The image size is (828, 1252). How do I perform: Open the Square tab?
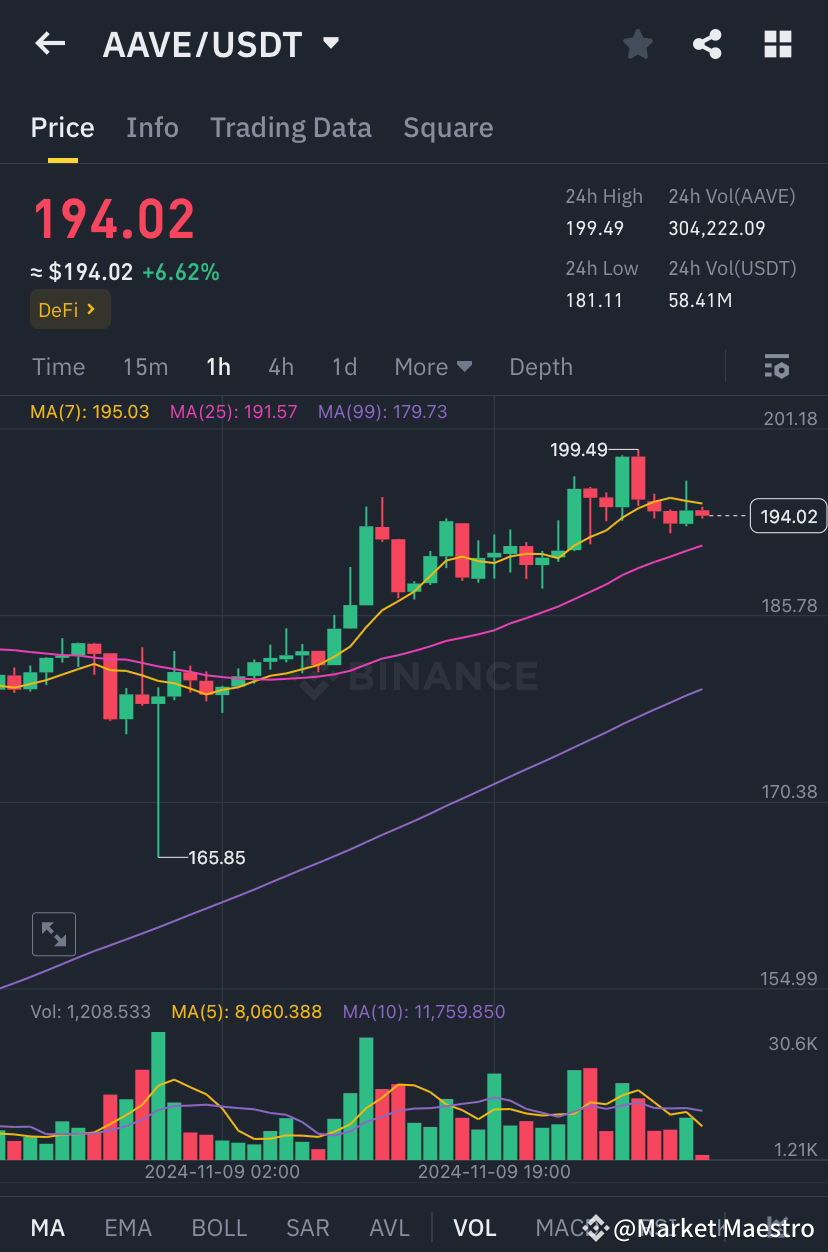[x=448, y=127]
